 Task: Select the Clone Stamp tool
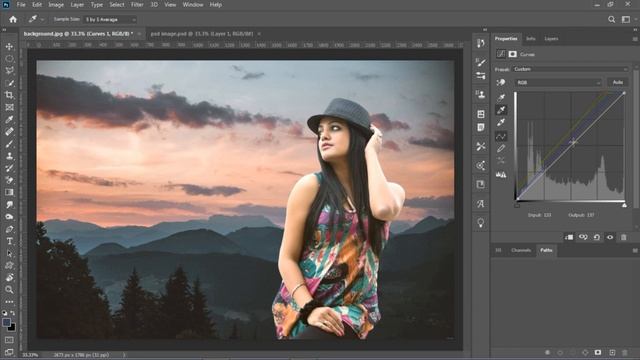(x=9, y=156)
